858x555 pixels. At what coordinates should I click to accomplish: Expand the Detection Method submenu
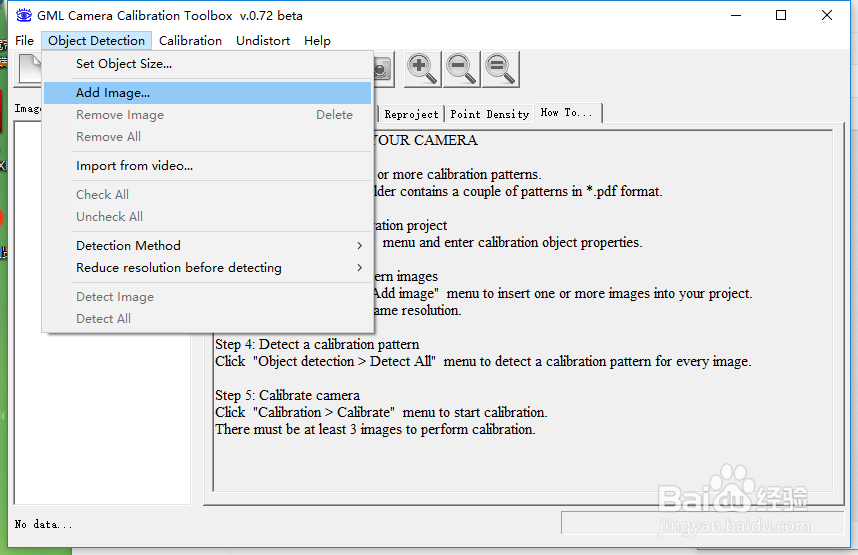(207, 246)
